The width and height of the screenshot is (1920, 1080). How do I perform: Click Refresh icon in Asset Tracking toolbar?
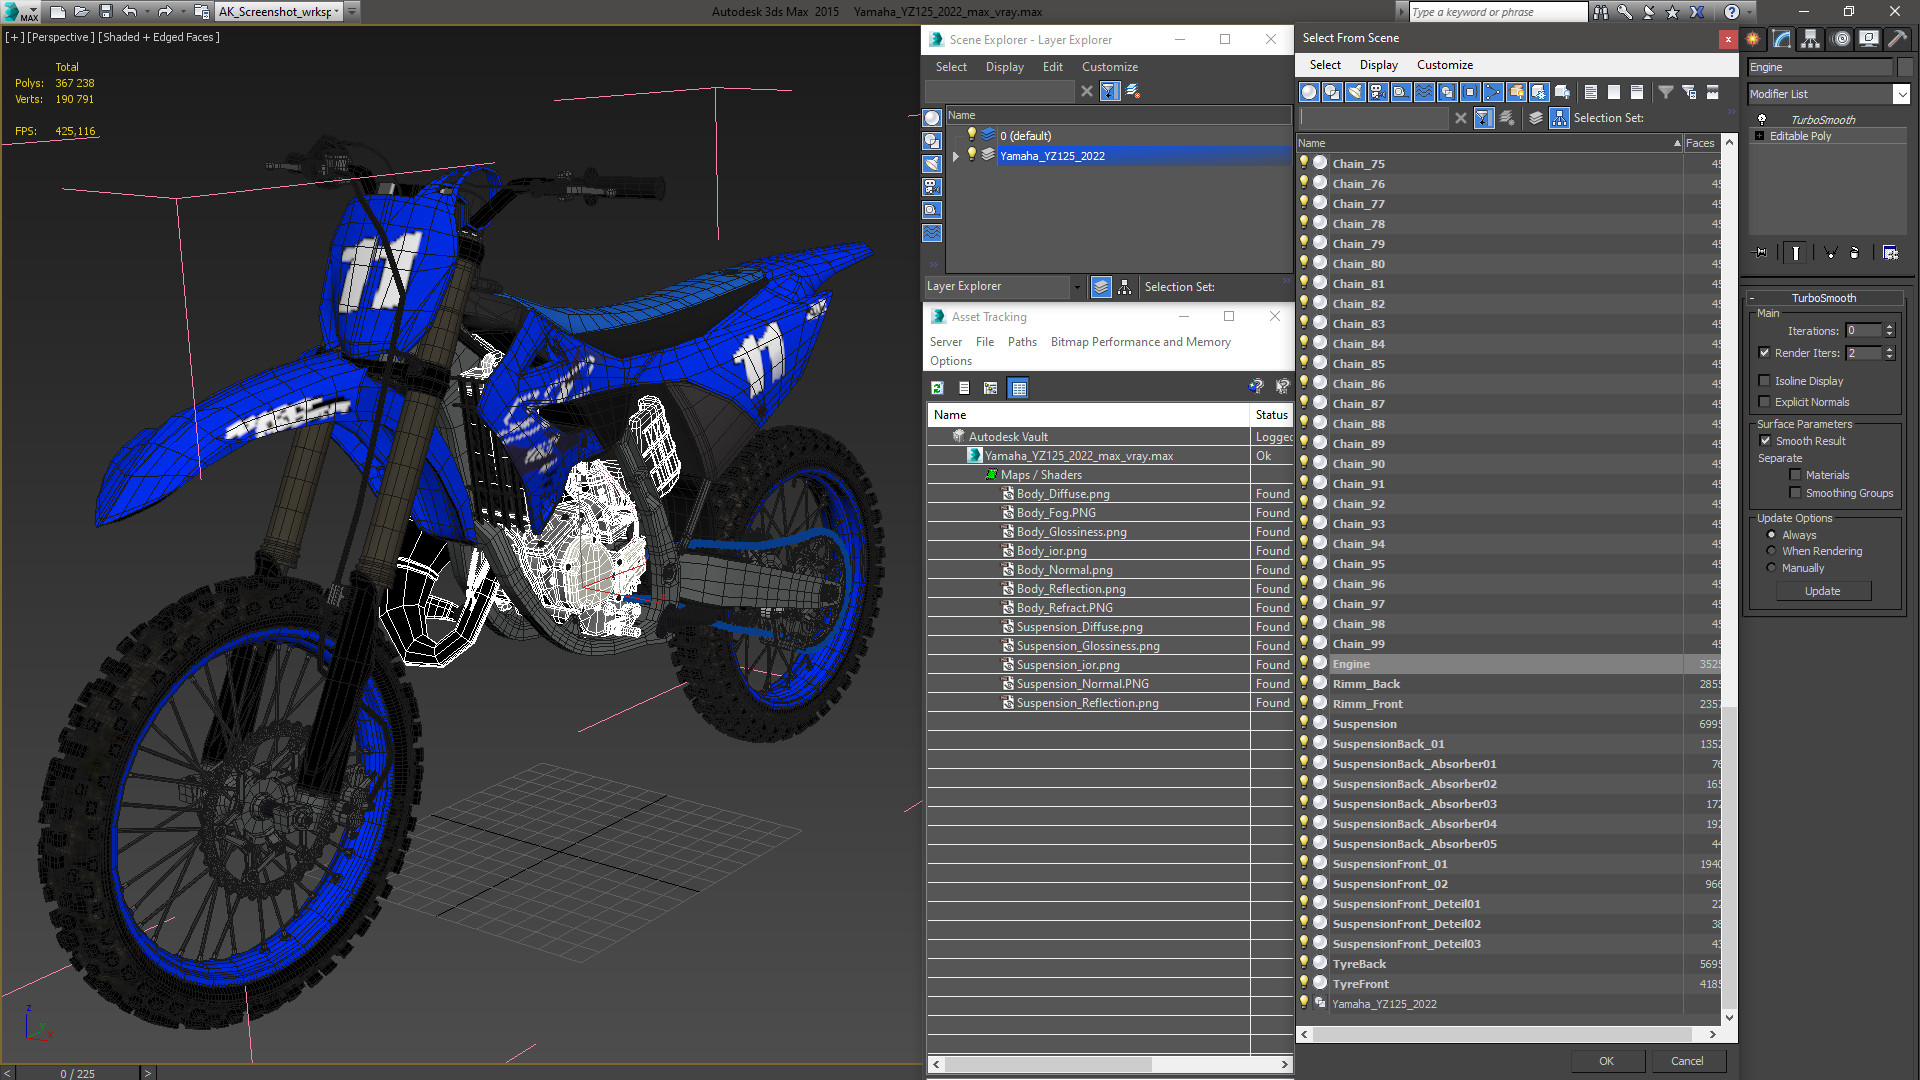click(937, 388)
